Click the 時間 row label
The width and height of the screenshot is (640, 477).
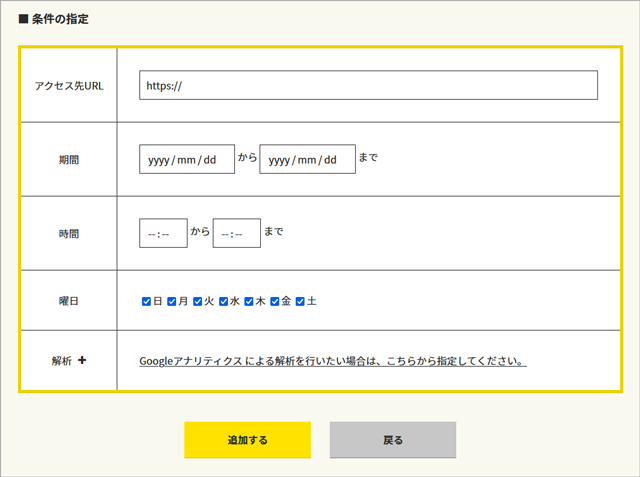tap(69, 234)
